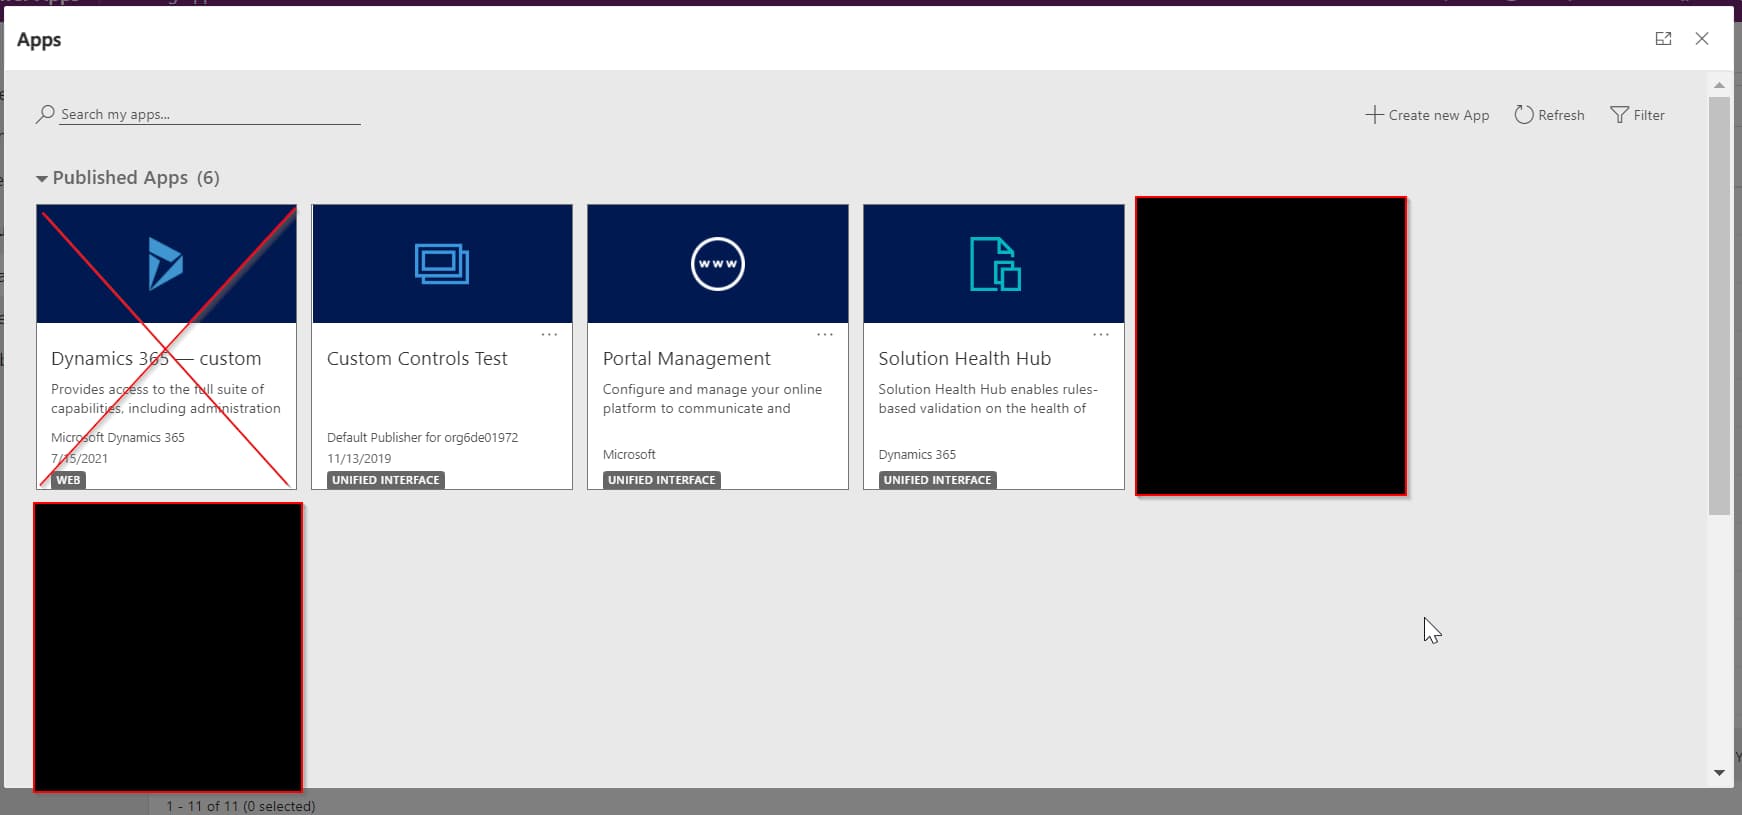Open more options for Solution Health Hub
1742x815 pixels.
click(1101, 335)
